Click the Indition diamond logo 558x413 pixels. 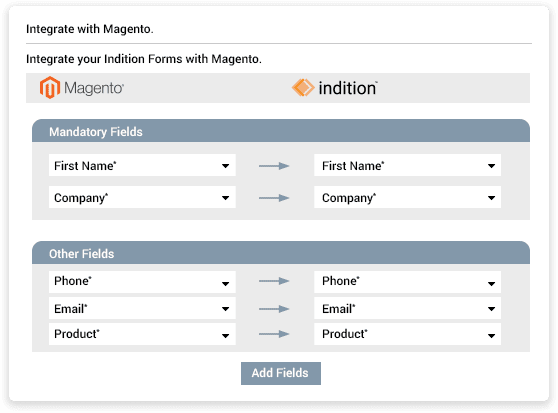tap(303, 88)
